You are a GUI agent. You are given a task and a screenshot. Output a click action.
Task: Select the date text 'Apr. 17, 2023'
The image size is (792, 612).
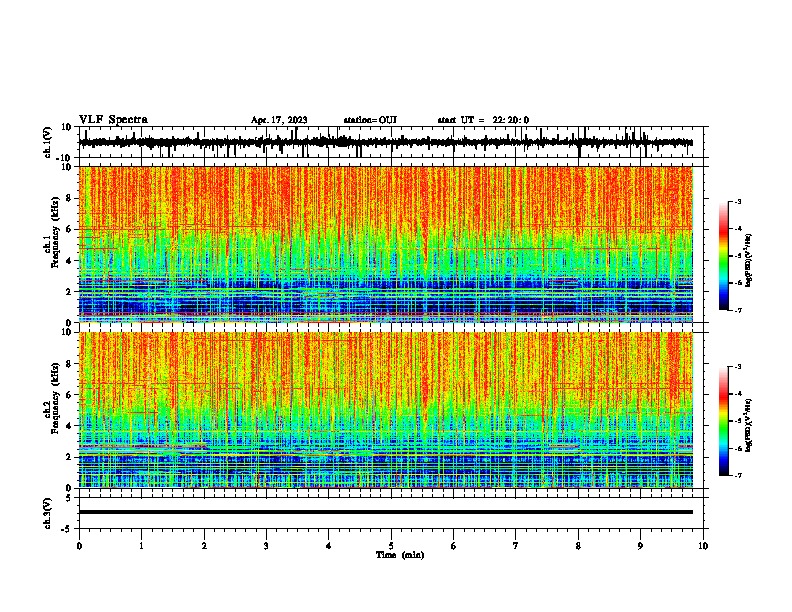tap(279, 120)
